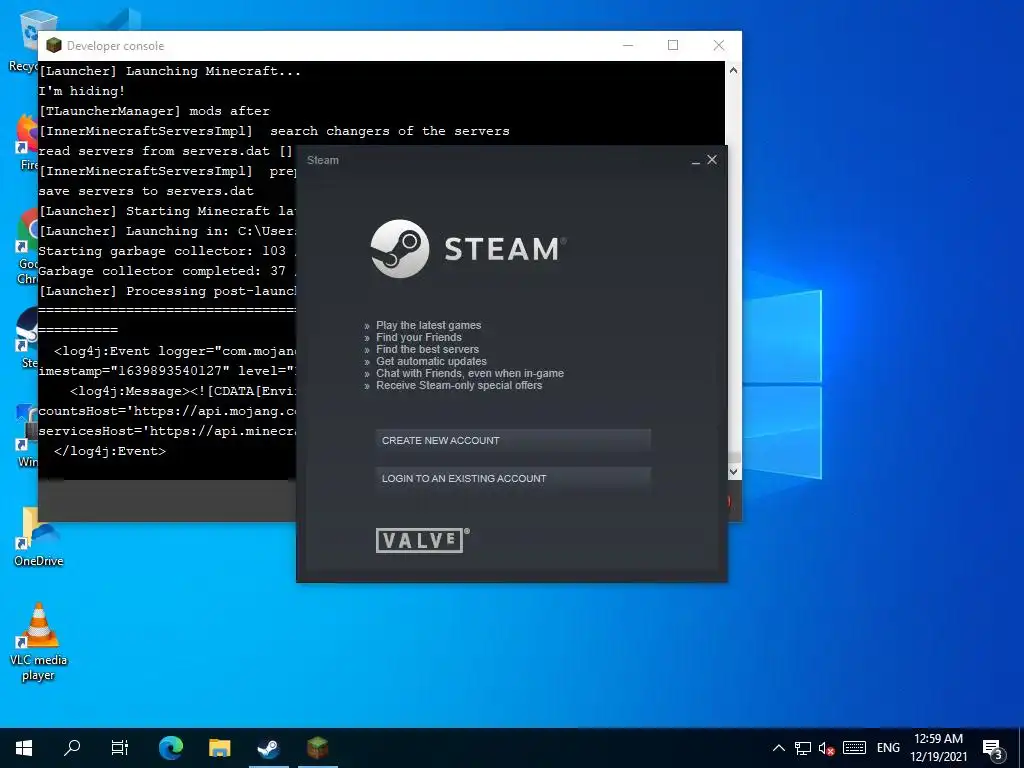Open Task View on the taskbar
This screenshot has height=768, width=1024.
[120, 747]
